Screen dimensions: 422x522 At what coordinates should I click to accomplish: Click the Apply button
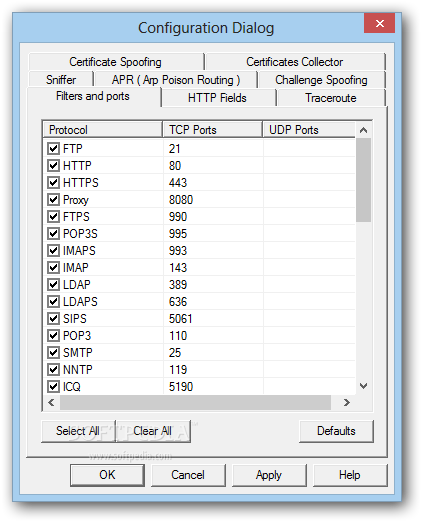click(x=269, y=475)
